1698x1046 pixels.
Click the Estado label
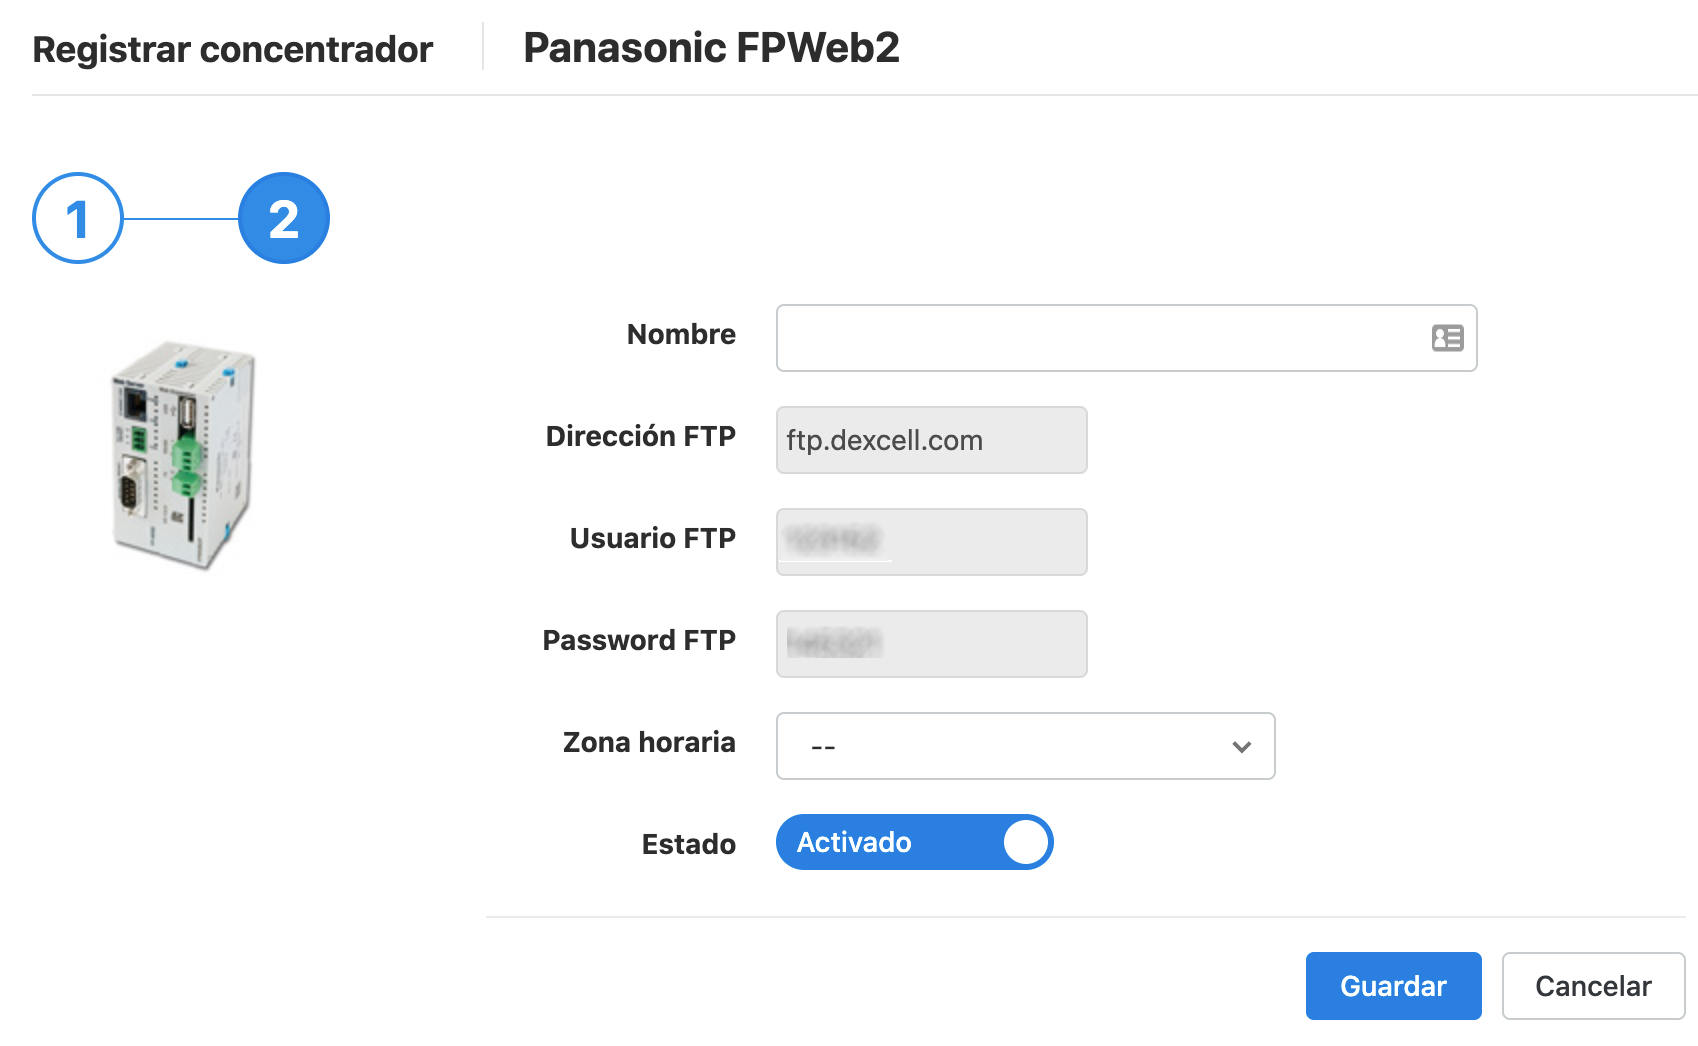688,844
